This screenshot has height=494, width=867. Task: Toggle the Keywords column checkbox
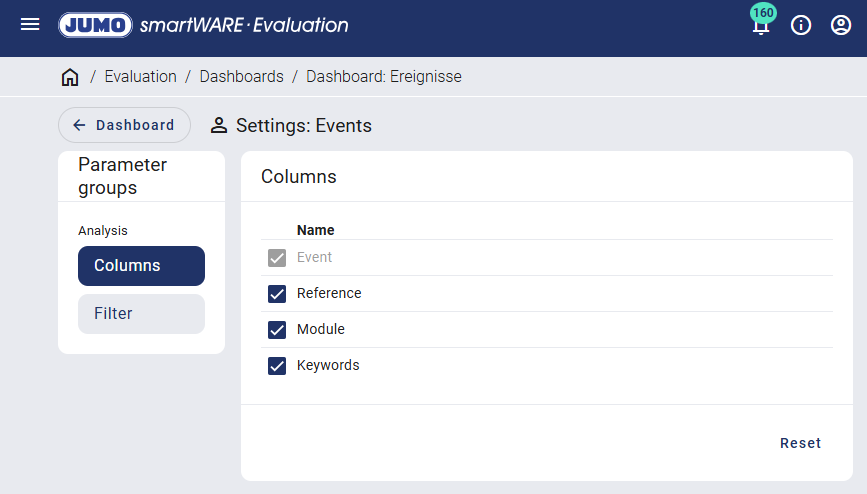[277, 366]
